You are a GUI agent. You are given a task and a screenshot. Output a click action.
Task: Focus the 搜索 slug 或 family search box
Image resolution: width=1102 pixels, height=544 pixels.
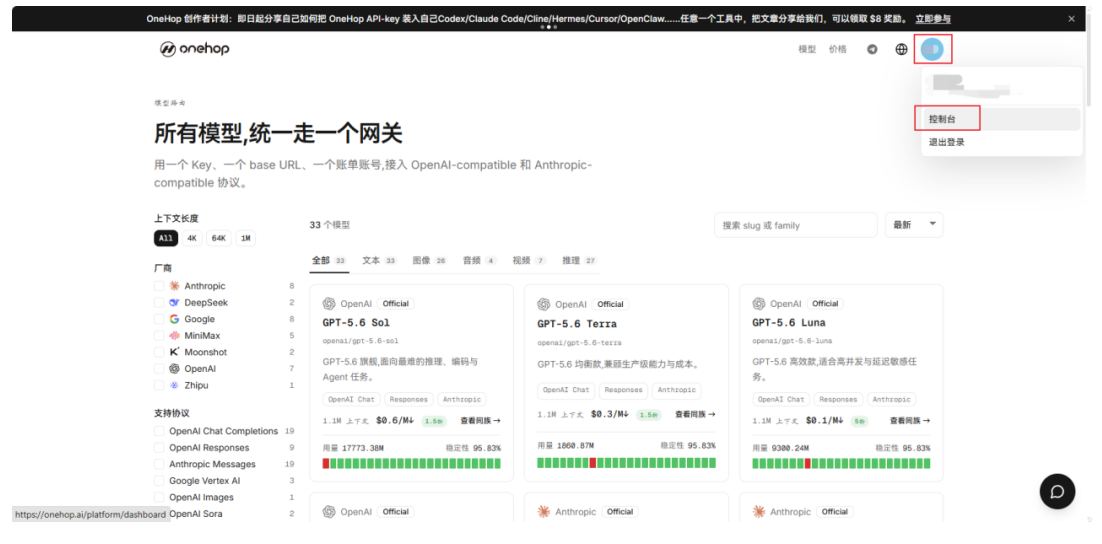coord(796,225)
